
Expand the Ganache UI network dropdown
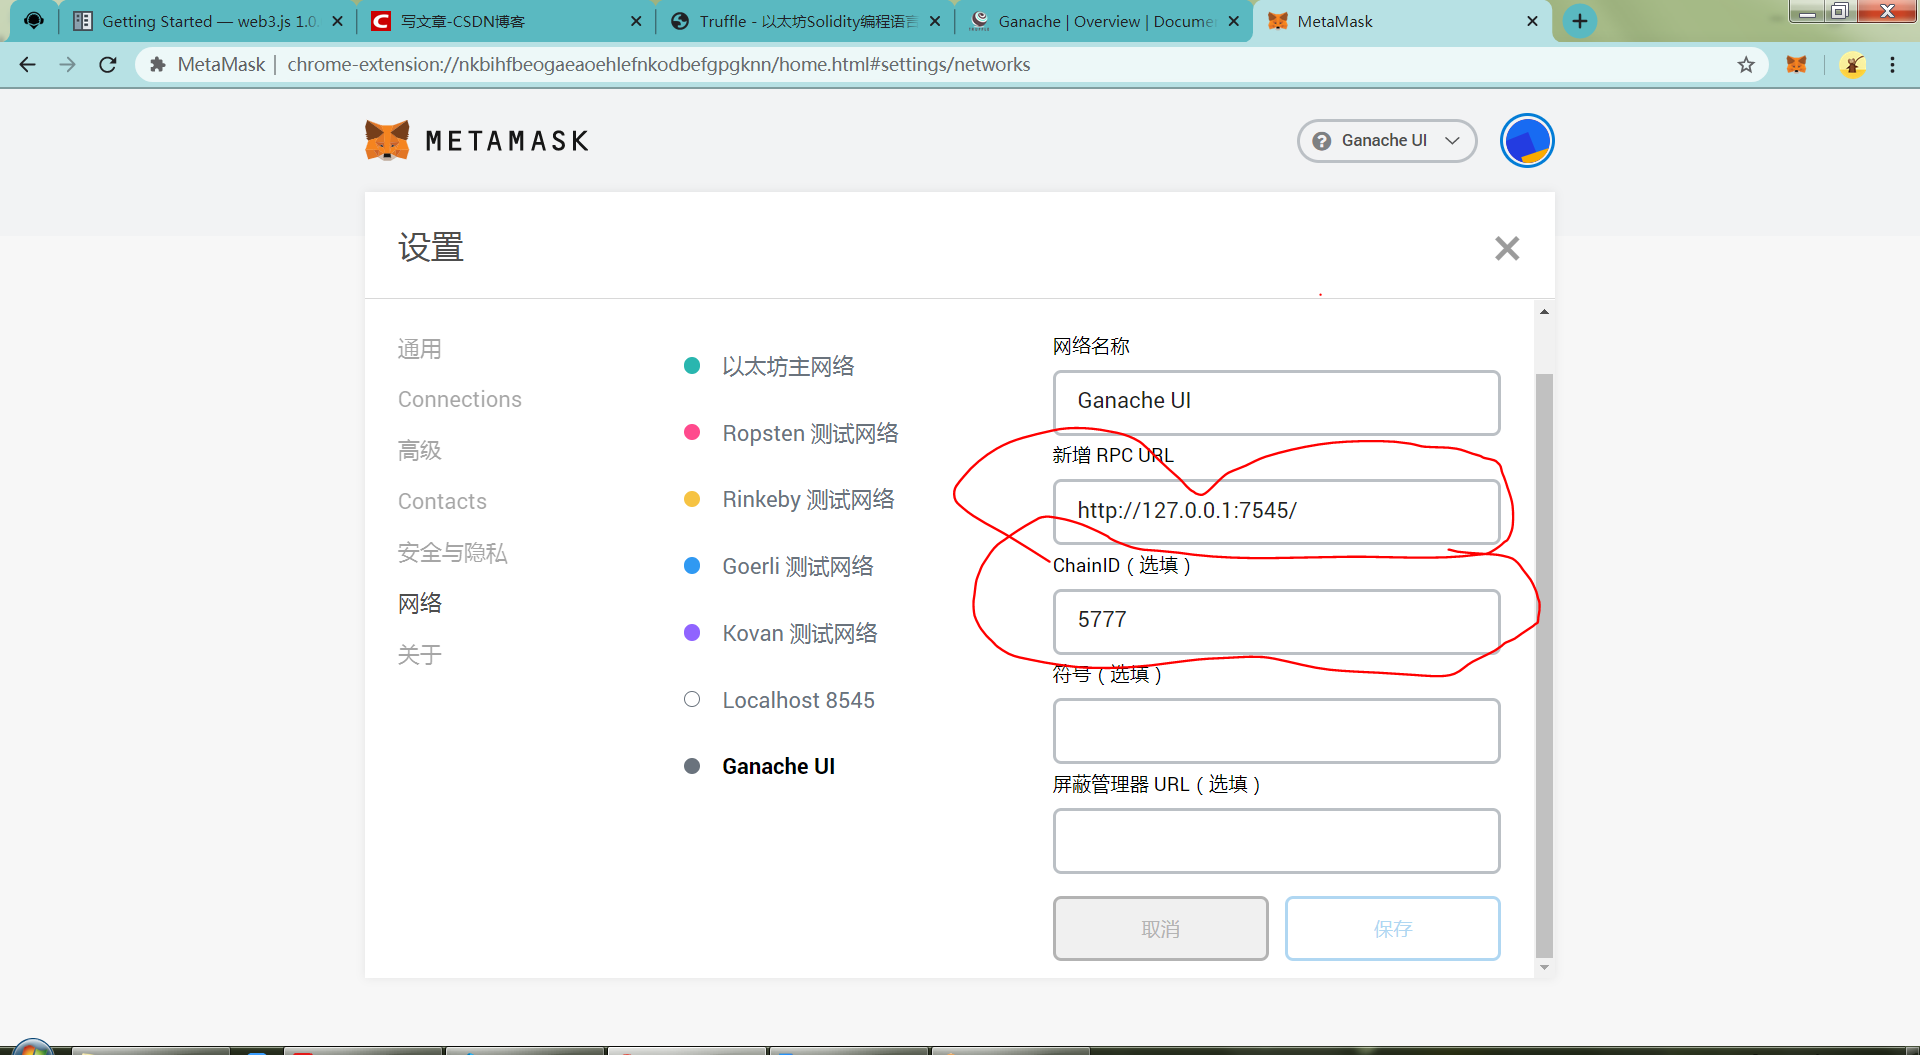pos(1454,140)
